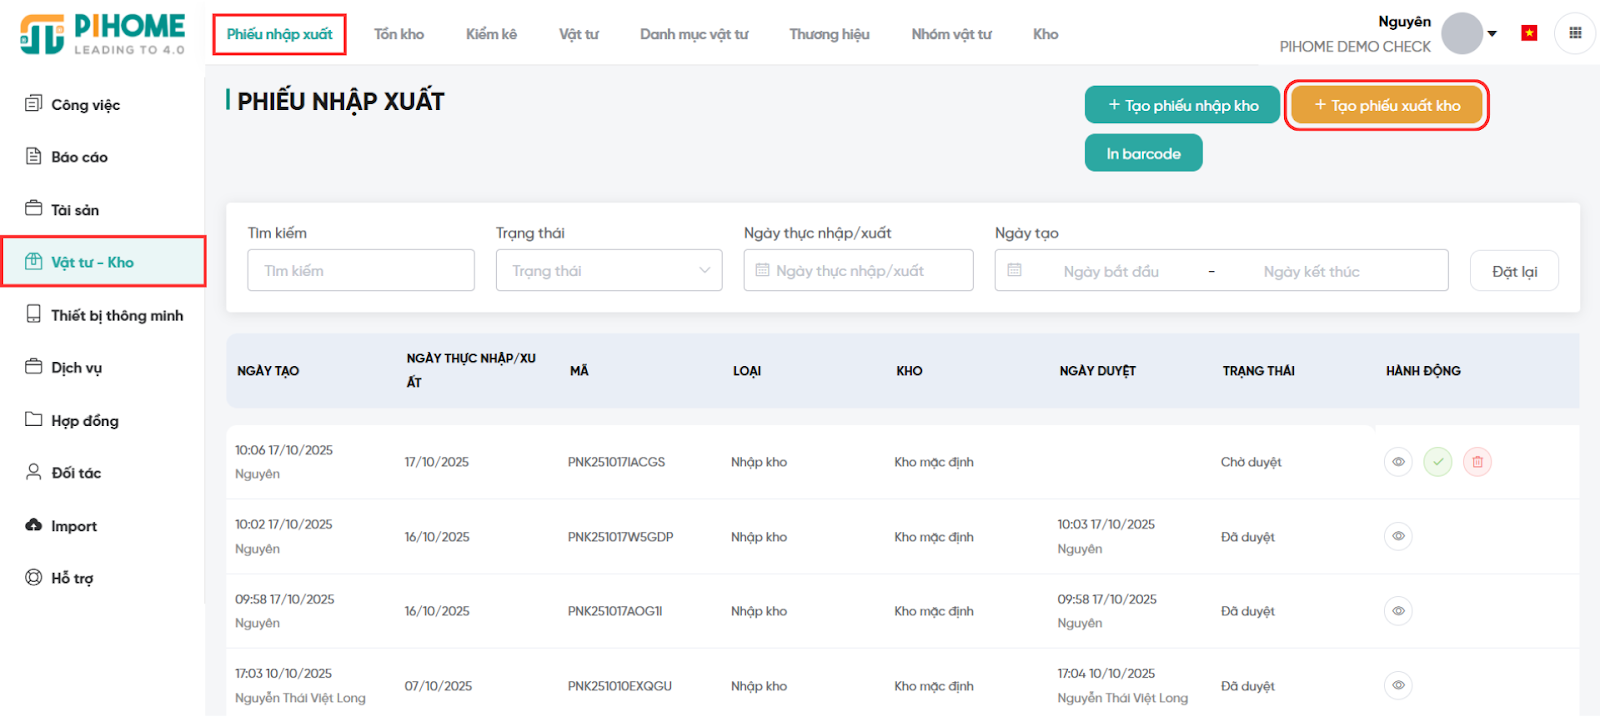
Task: Click Tạo phiếu xuất kho button
Action: tap(1386, 105)
